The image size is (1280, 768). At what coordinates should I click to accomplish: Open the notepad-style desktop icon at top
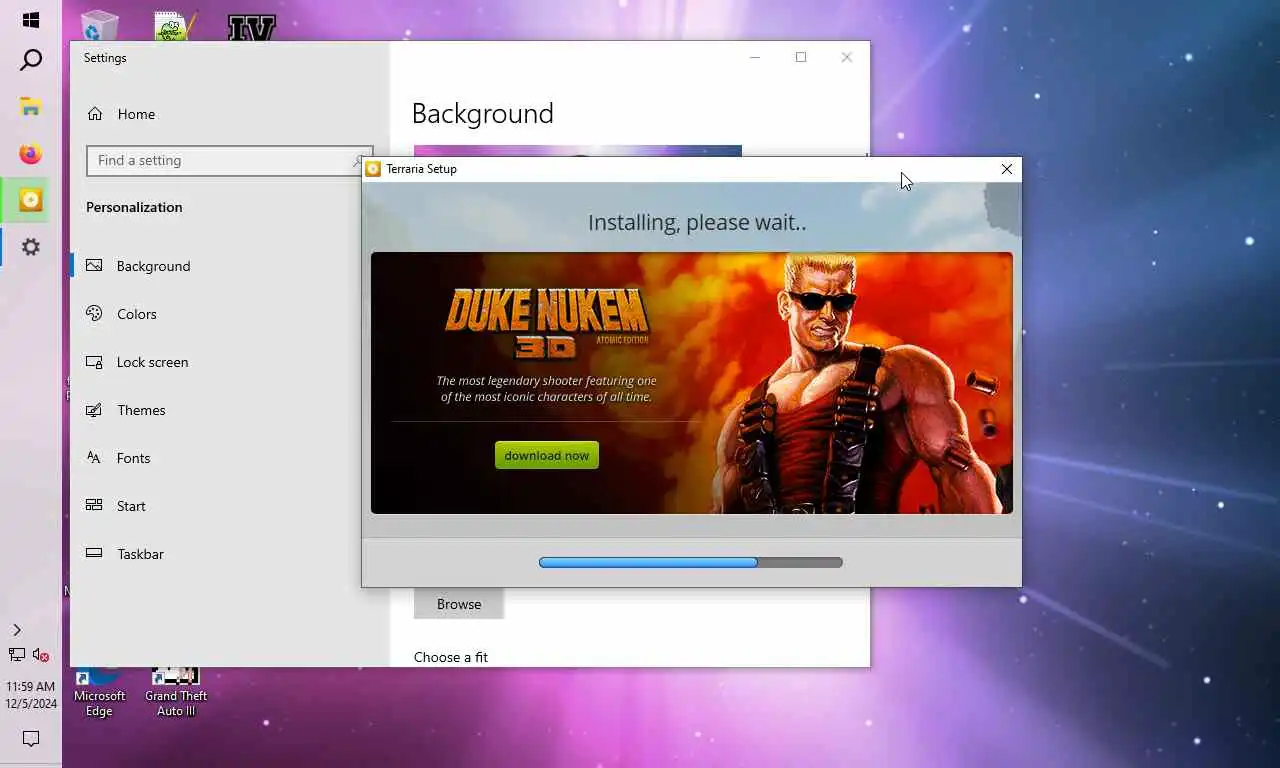(175, 26)
